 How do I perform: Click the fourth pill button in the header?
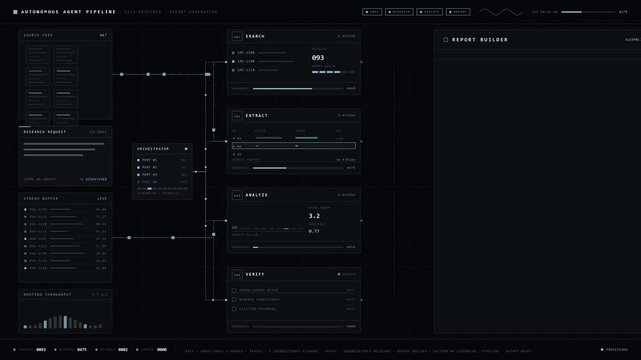tap(458, 12)
